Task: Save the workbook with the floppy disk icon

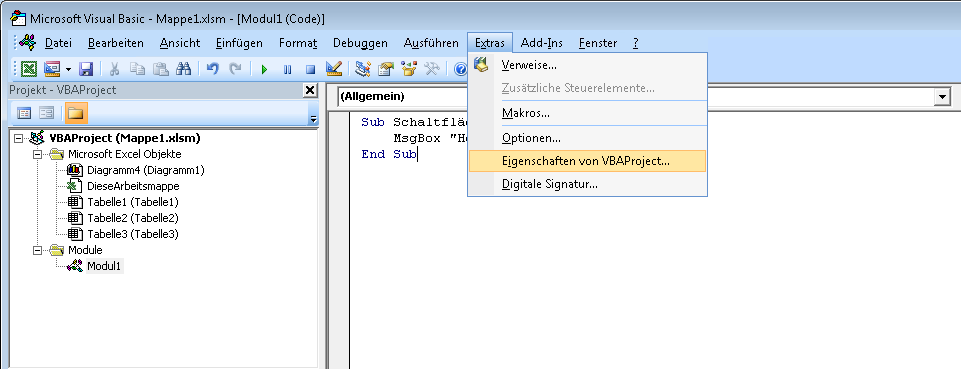Action: pos(86,69)
